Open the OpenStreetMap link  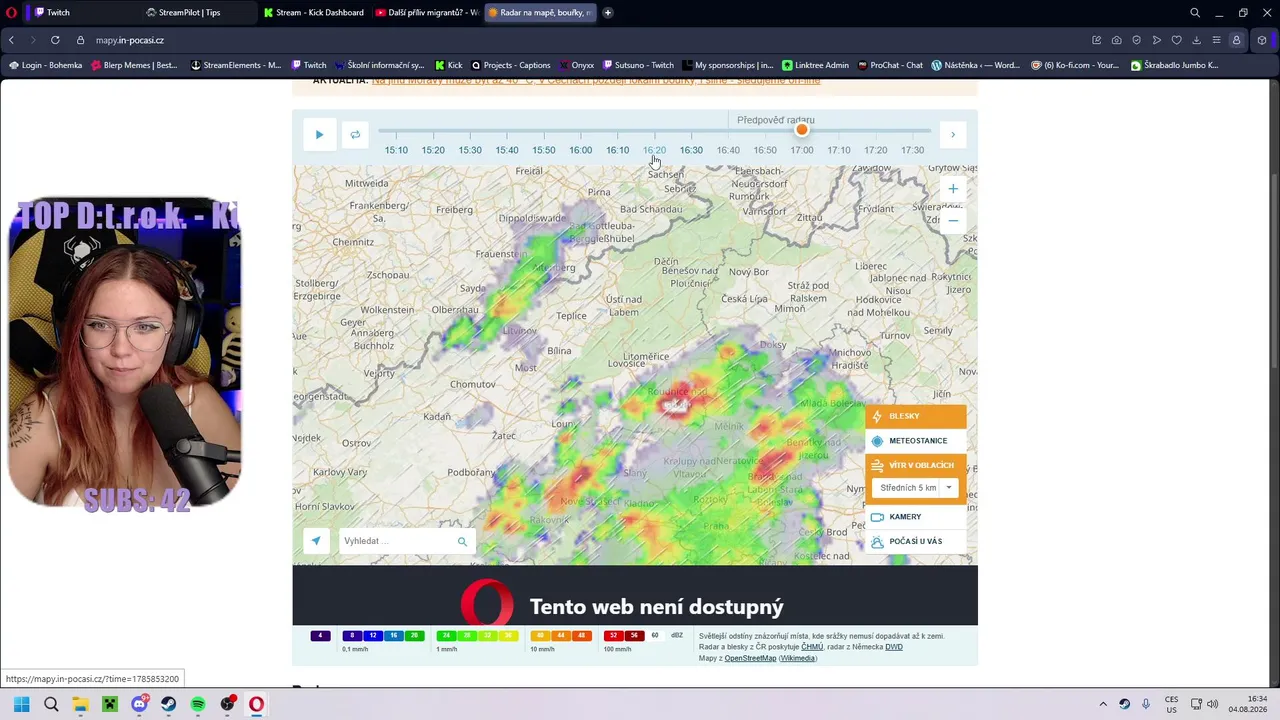(750, 658)
